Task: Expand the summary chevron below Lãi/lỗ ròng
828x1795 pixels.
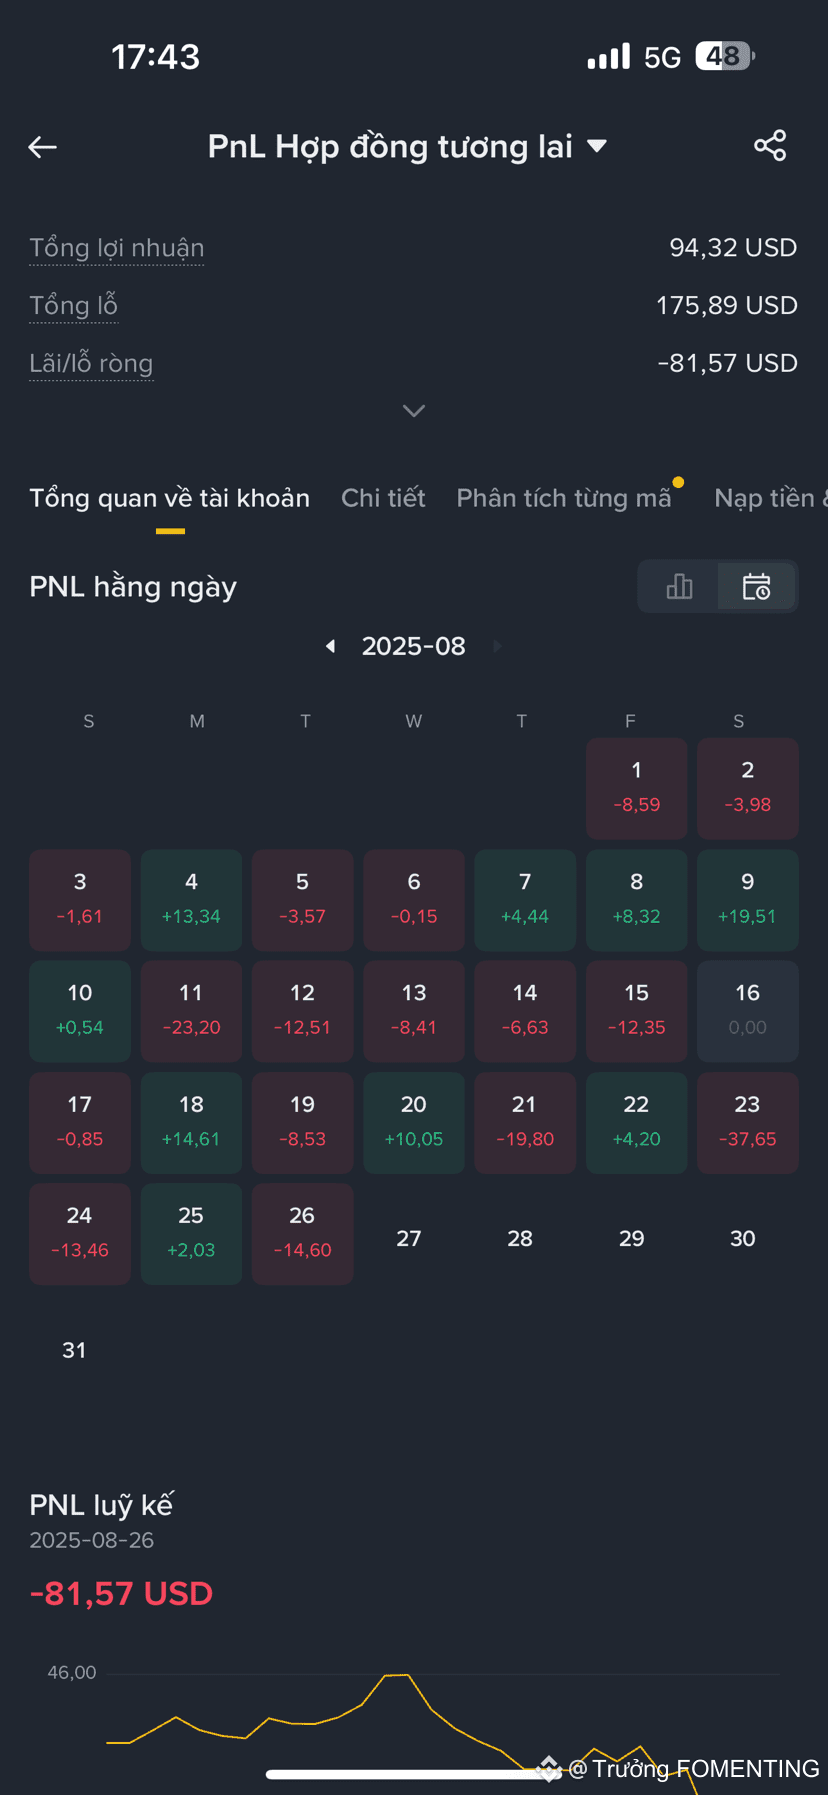Action: click(x=414, y=411)
